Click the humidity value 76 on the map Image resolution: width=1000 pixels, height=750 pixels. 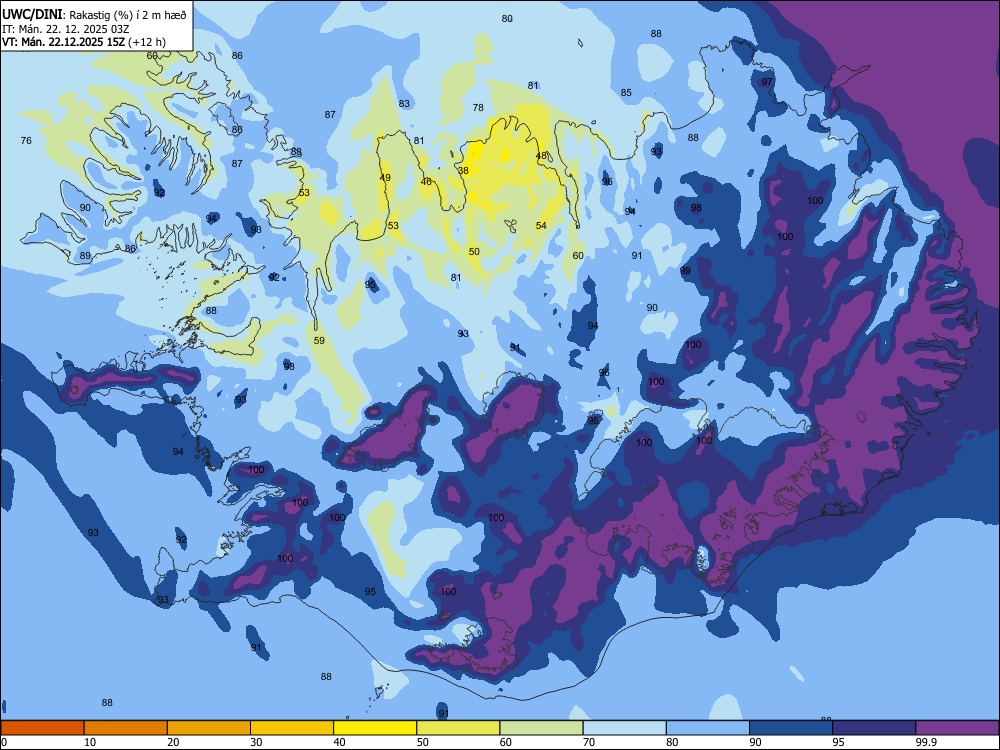point(26,140)
